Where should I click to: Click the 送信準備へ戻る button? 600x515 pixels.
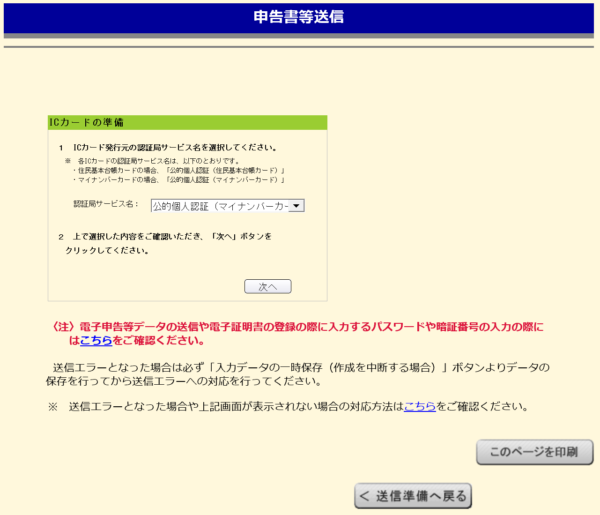[x=413, y=496]
